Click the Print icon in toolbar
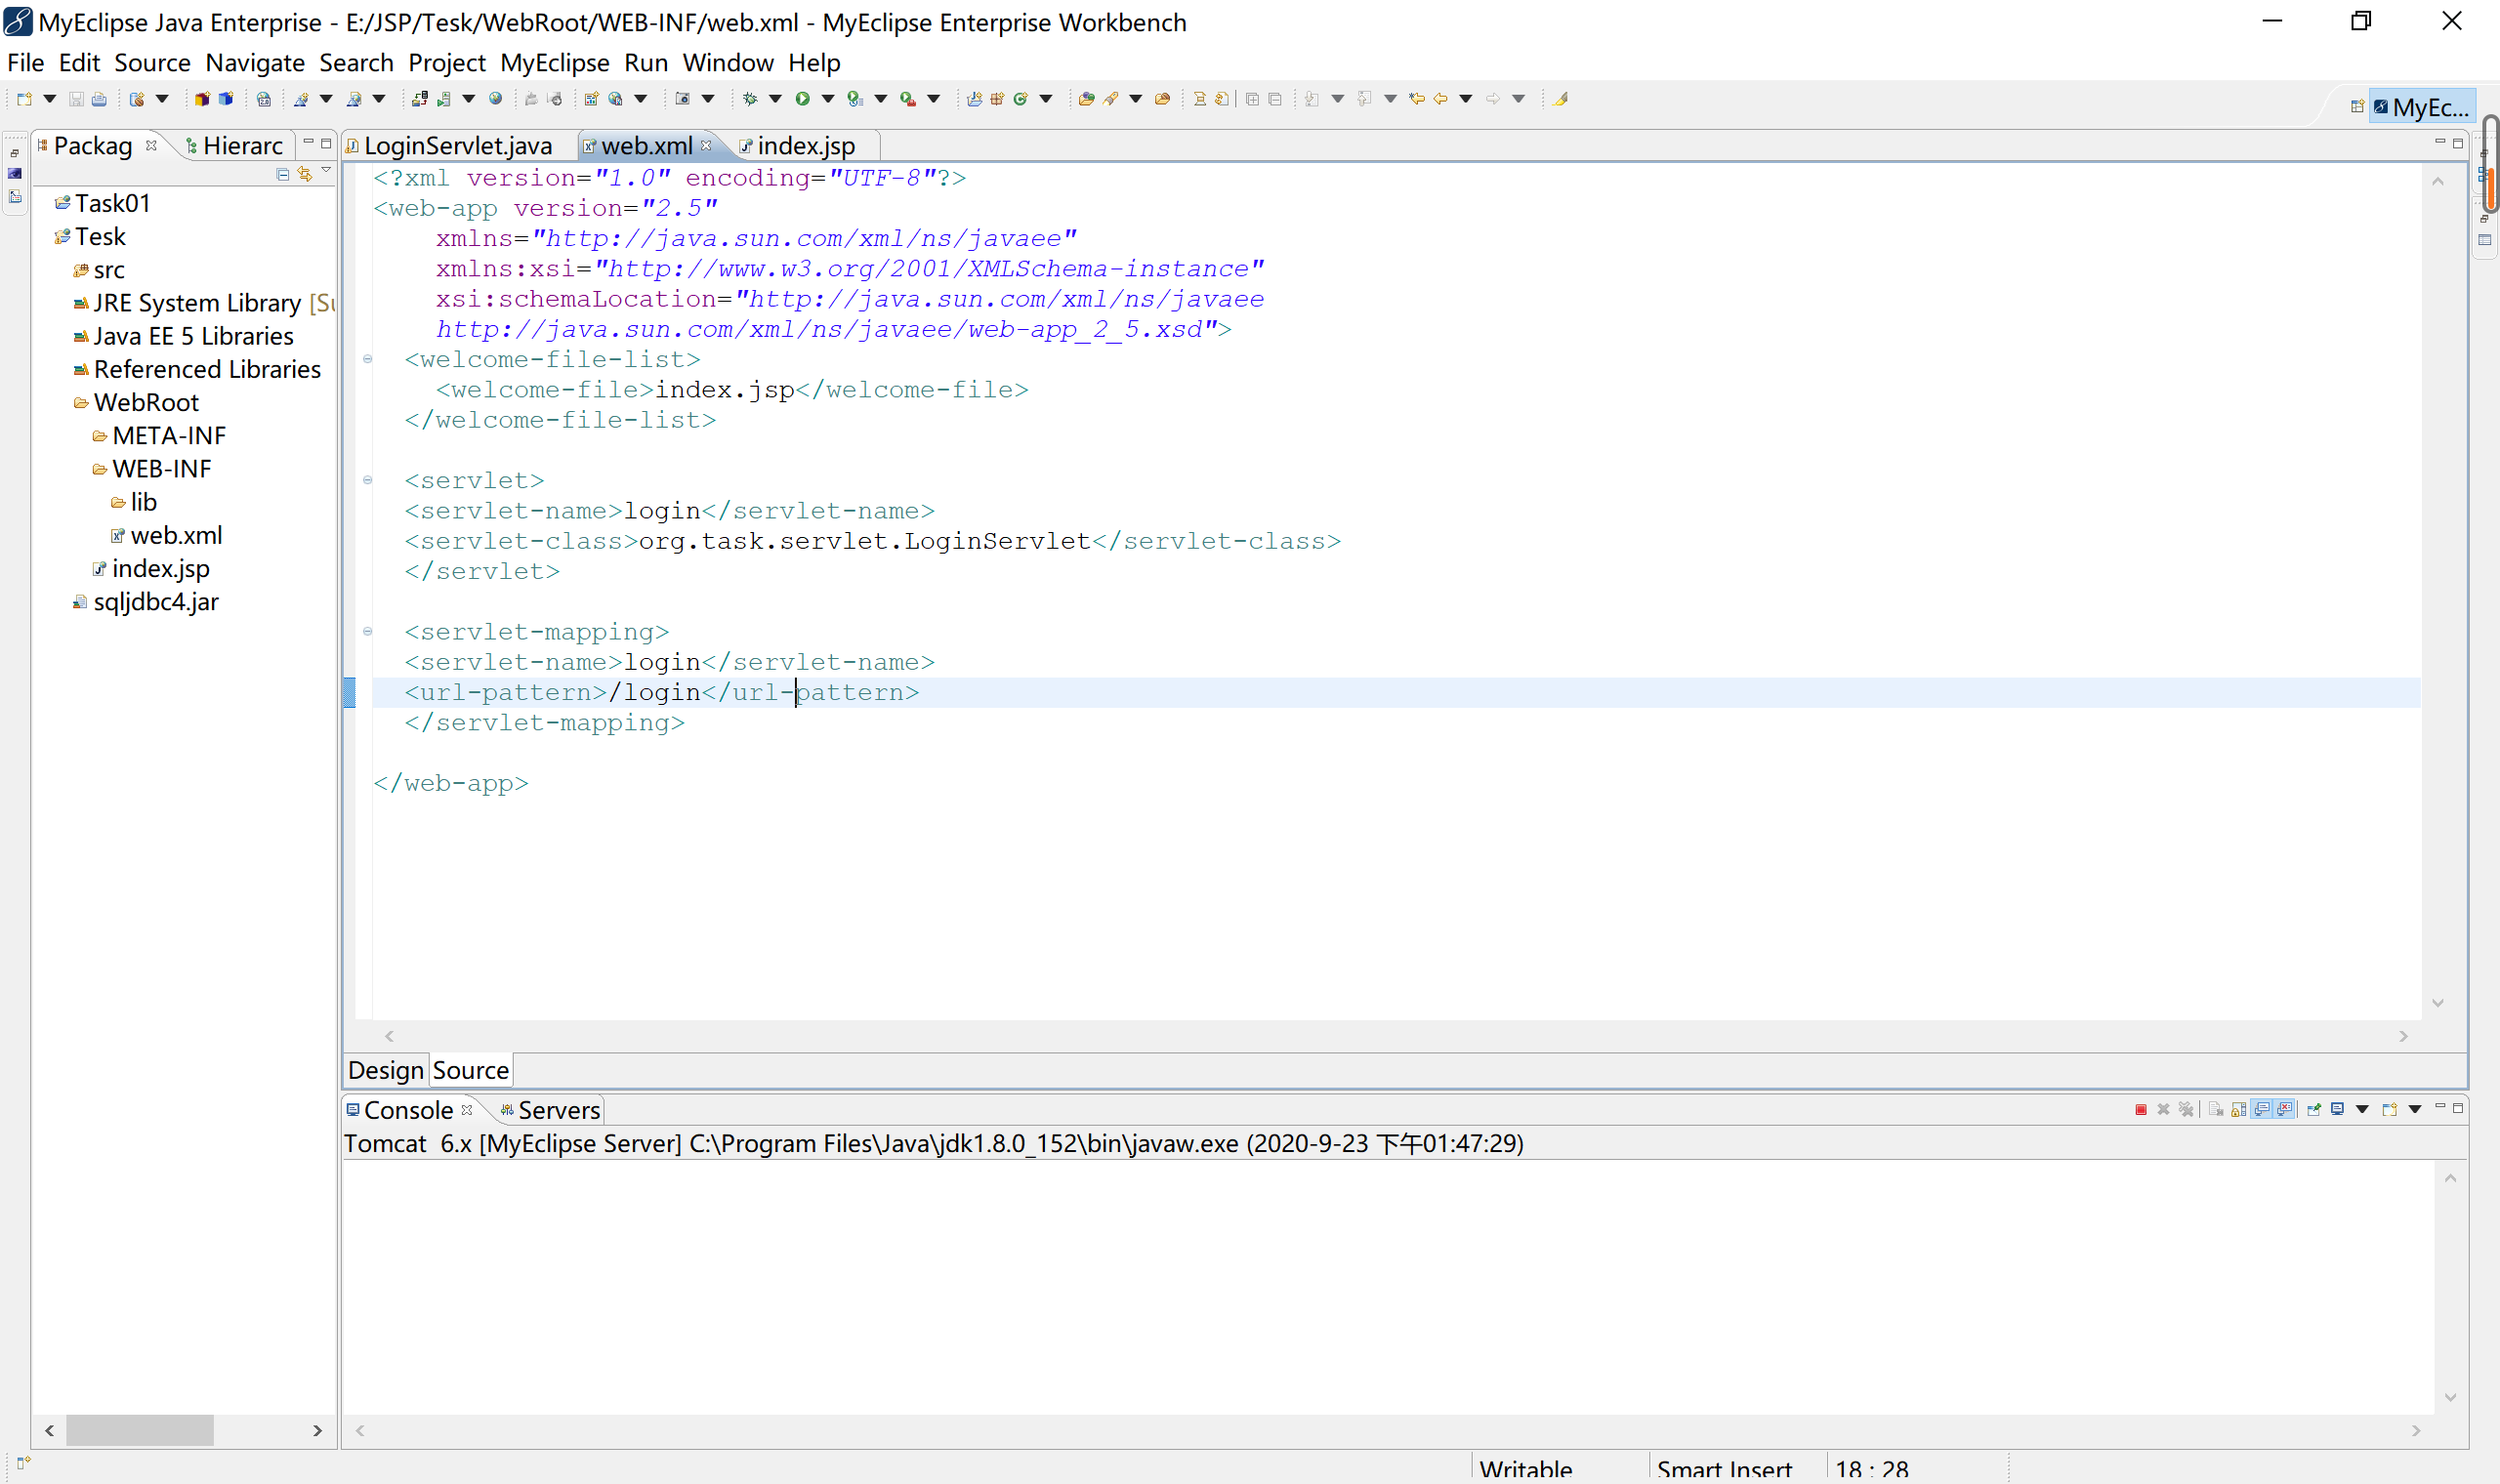Image resolution: width=2500 pixels, height=1484 pixels. click(99, 98)
